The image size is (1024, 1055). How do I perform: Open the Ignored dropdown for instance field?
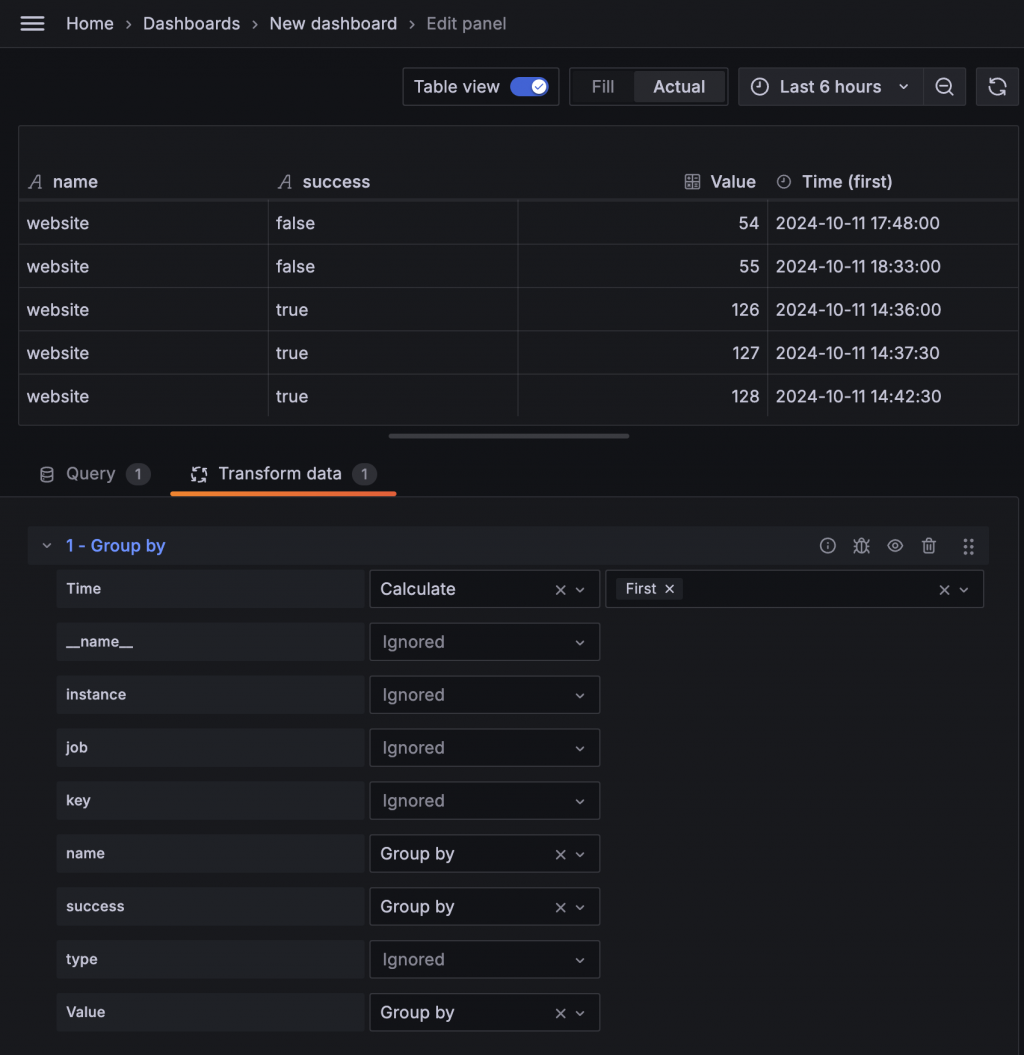tap(484, 695)
